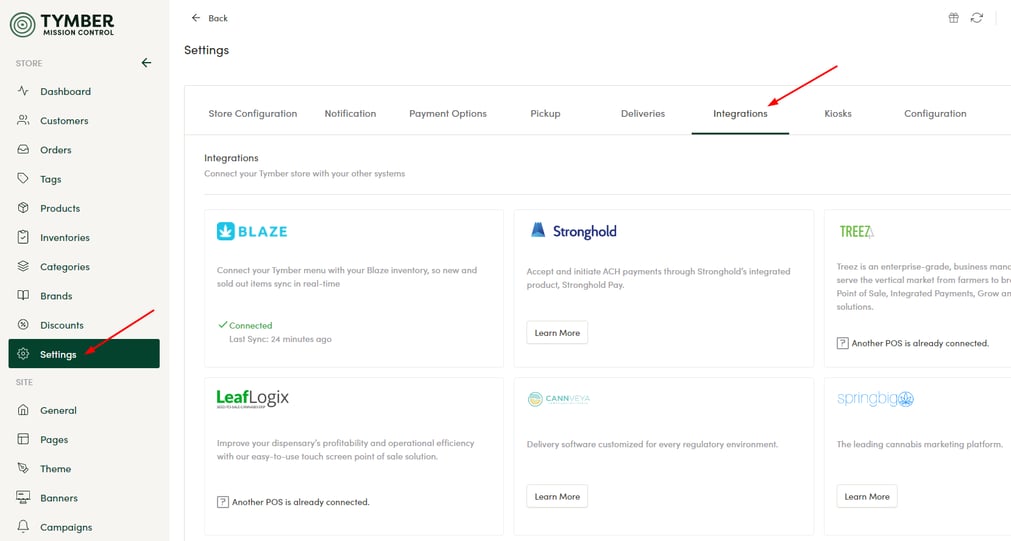
Task: Click the Back arrow icon
Action: [196, 18]
